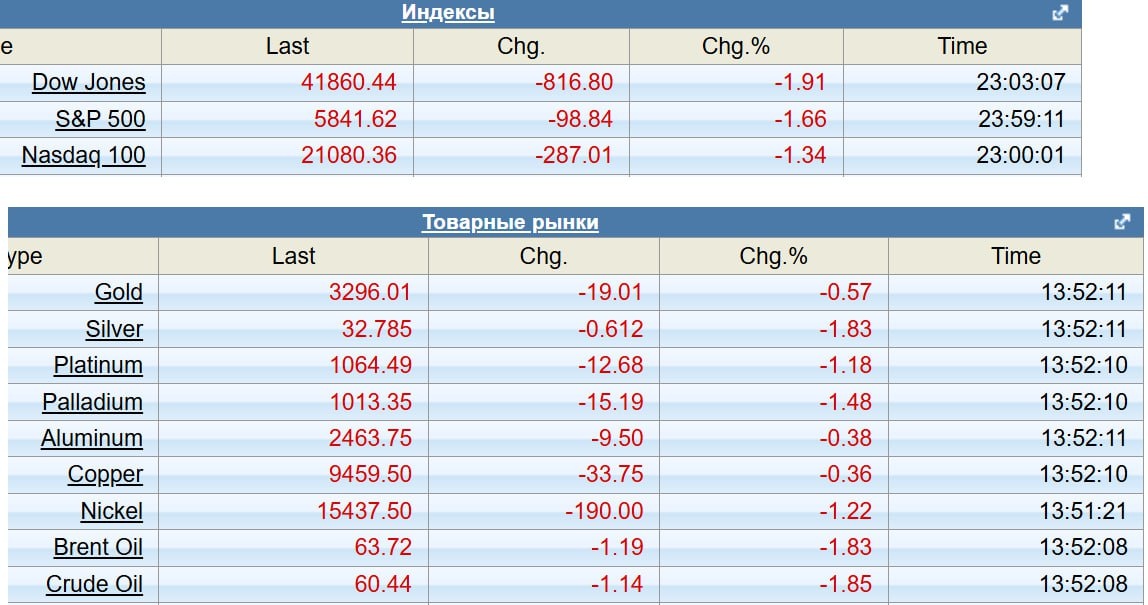
Task: Open the Nasdaq 100 index link
Action: click(83, 155)
